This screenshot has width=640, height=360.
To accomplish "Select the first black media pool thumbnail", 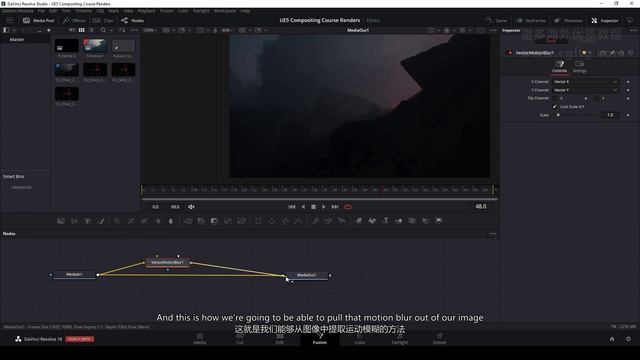I will click(67, 46).
